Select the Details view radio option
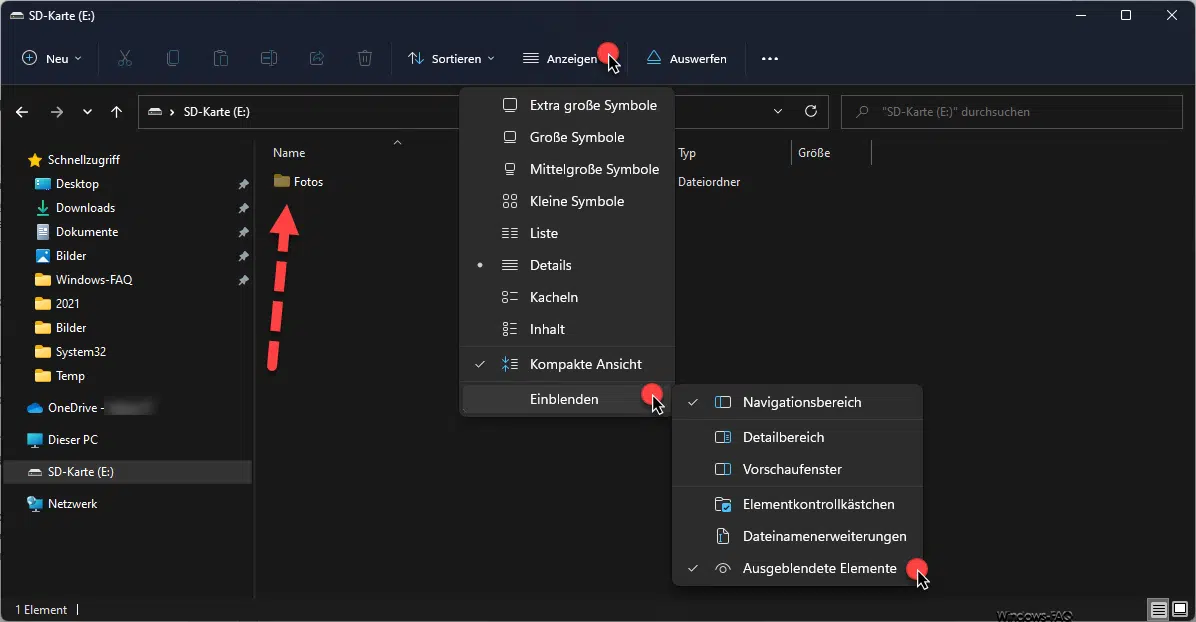 pyautogui.click(x=567, y=266)
